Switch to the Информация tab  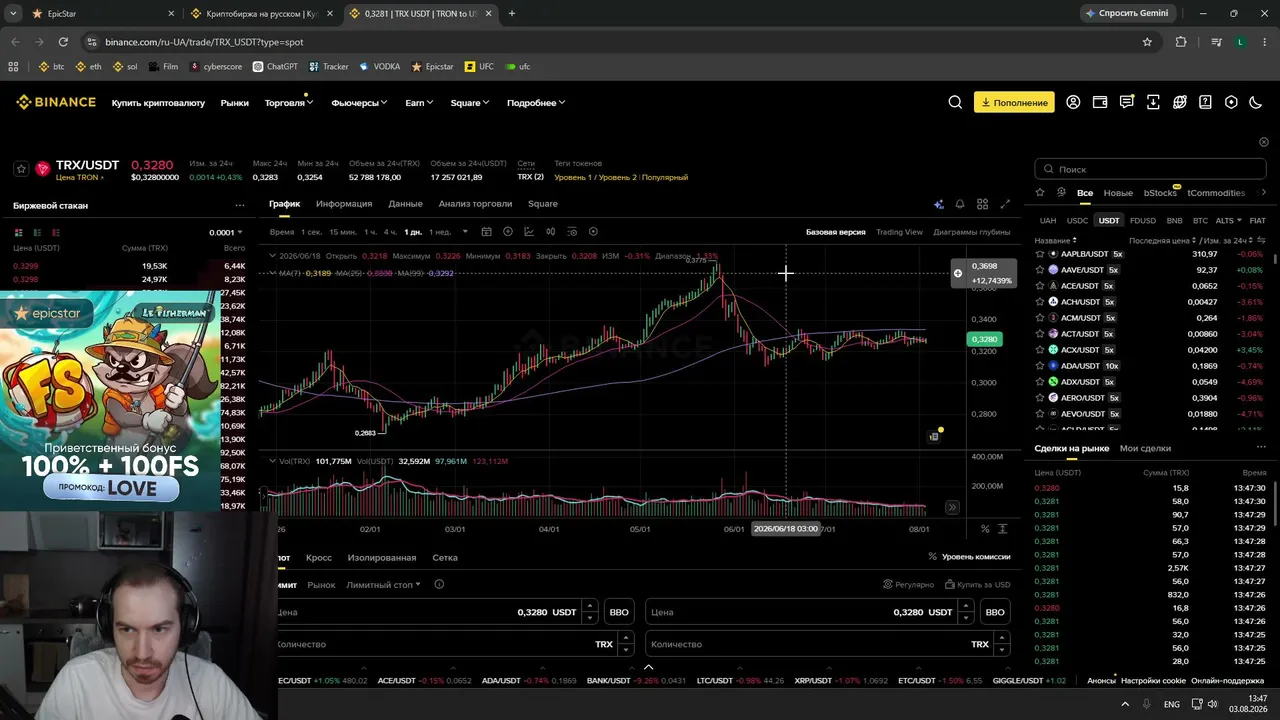344,204
